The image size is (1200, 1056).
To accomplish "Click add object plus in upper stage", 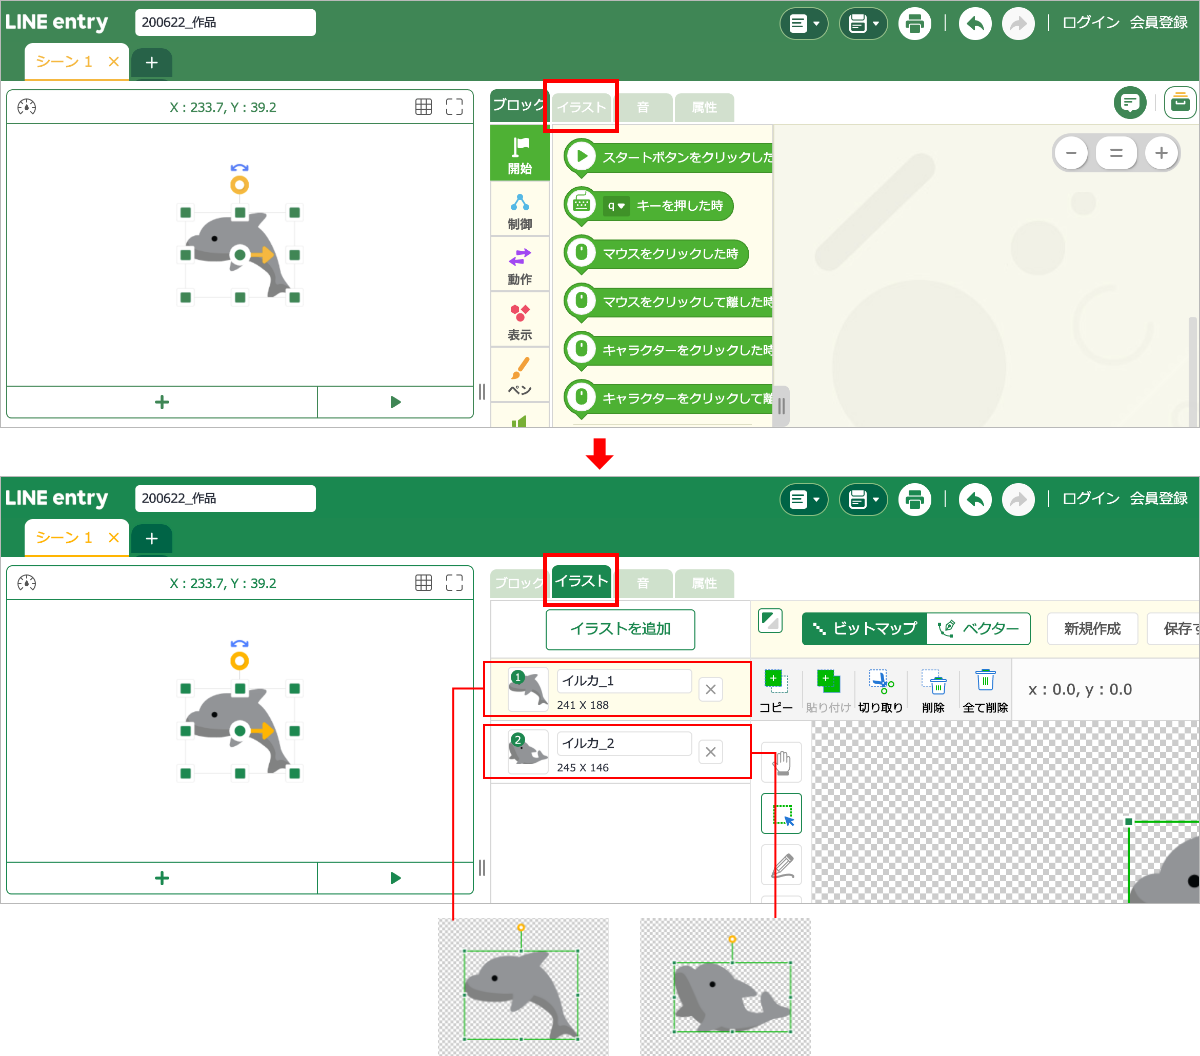I will point(162,402).
